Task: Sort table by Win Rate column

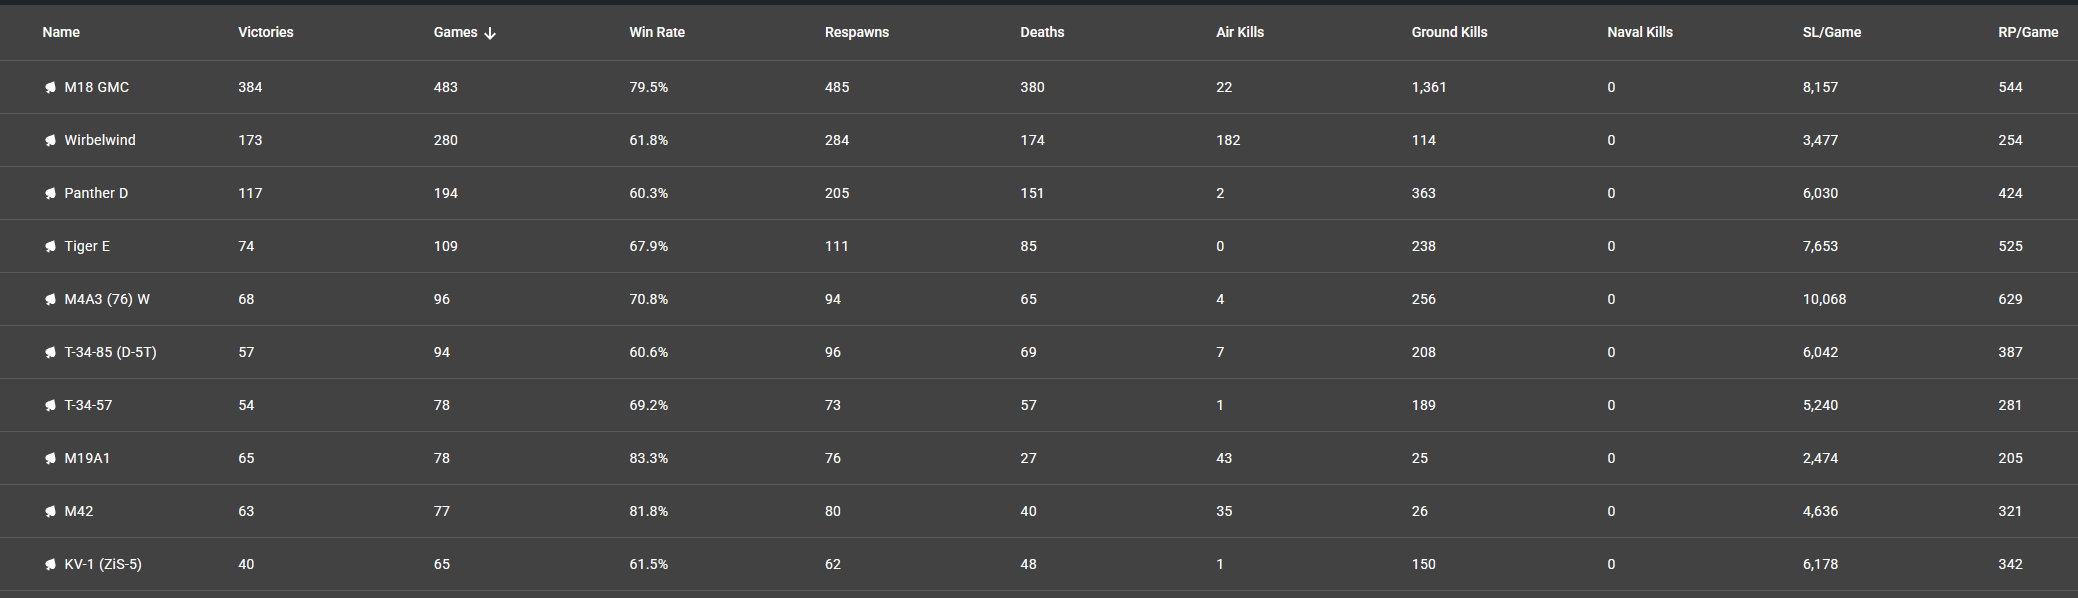Action: point(657,32)
